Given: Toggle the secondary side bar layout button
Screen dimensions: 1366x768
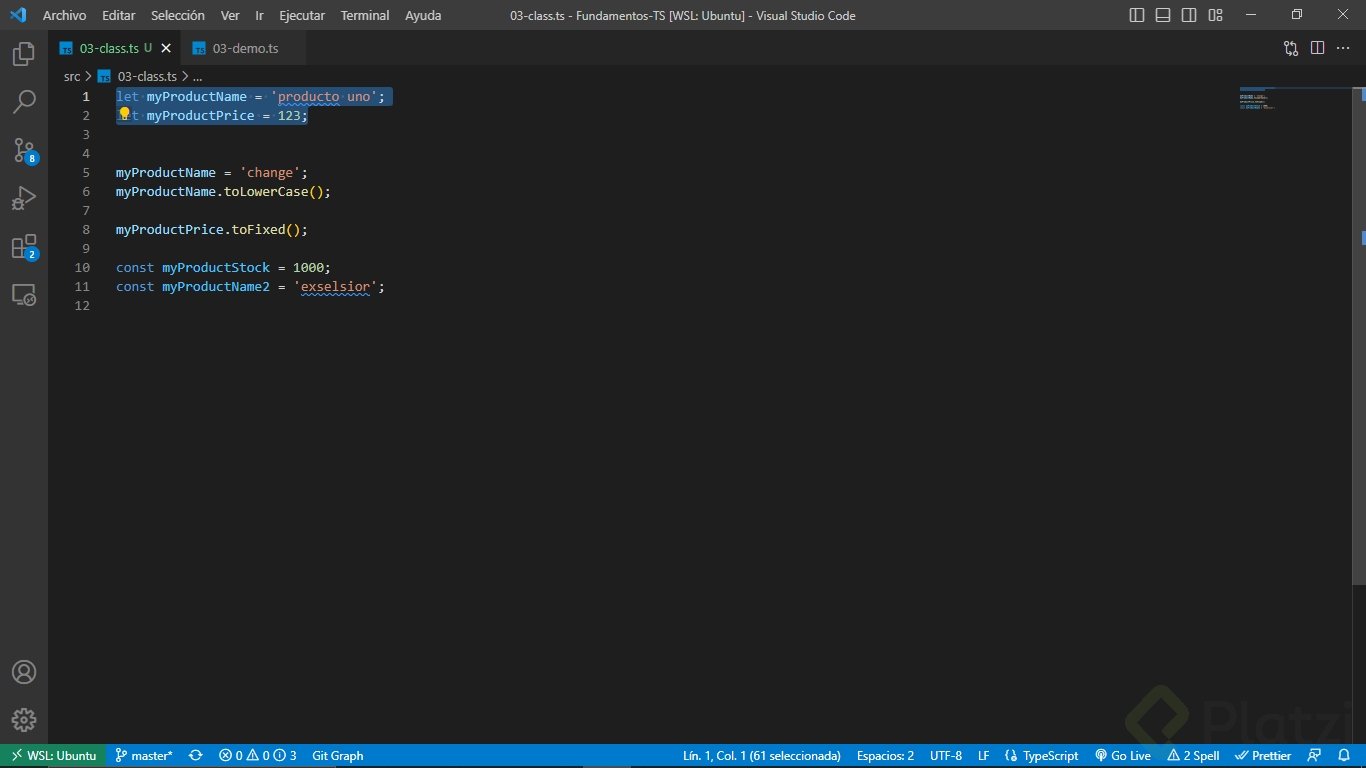Looking at the screenshot, I should (x=1189, y=15).
